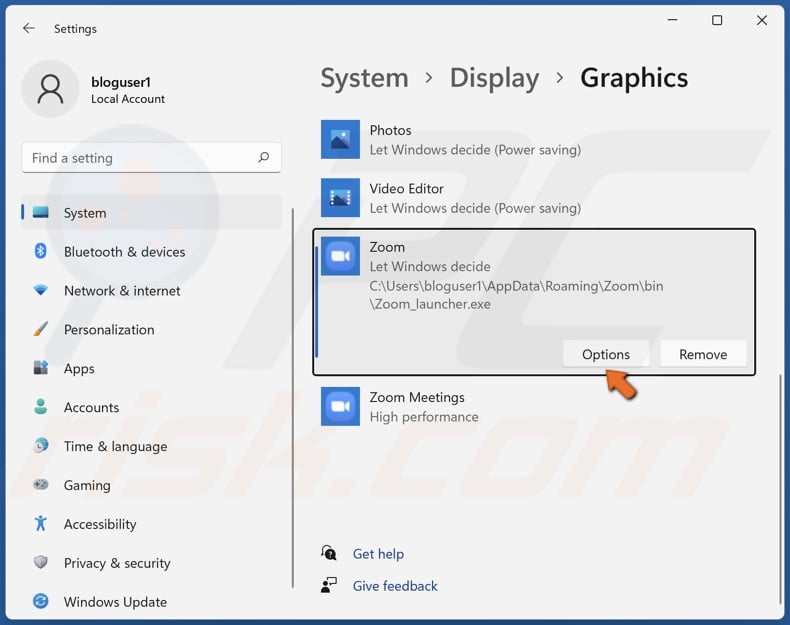The width and height of the screenshot is (790, 625).
Task: Click the Zoom app camera icon
Action: click(x=341, y=256)
